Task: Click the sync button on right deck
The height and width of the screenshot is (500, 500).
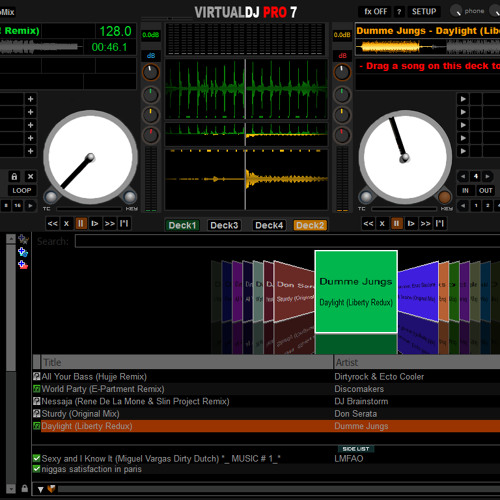Action: pyautogui.click(x=440, y=223)
